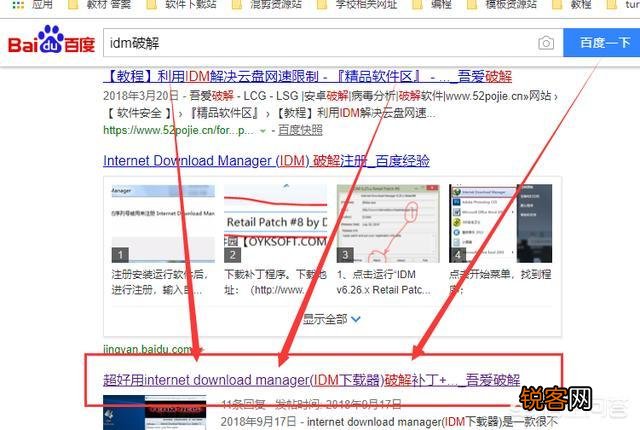The image size is (640, 430).
Task: Click the caption 点击开始菜单，找到程
Action: (500, 282)
